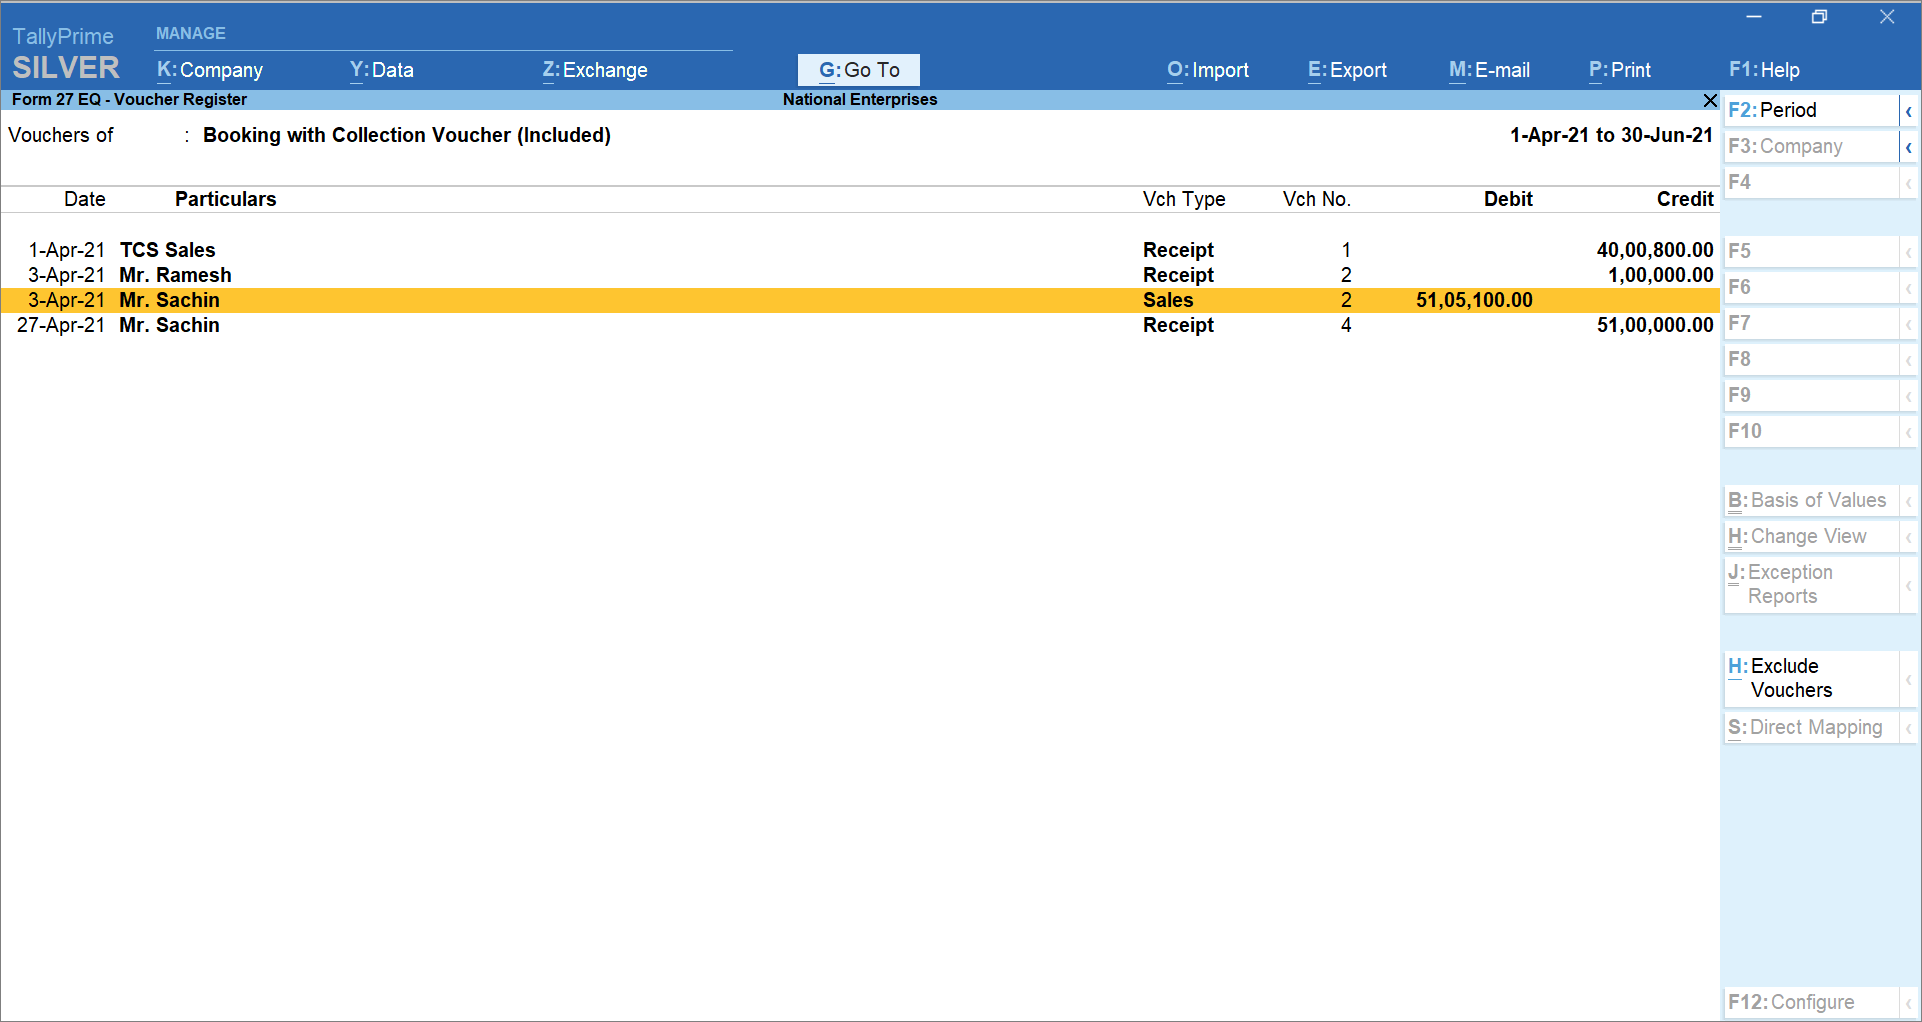Click F3: Company button
Viewport: 1922px width, 1022px height.
[x=1811, y=146]
